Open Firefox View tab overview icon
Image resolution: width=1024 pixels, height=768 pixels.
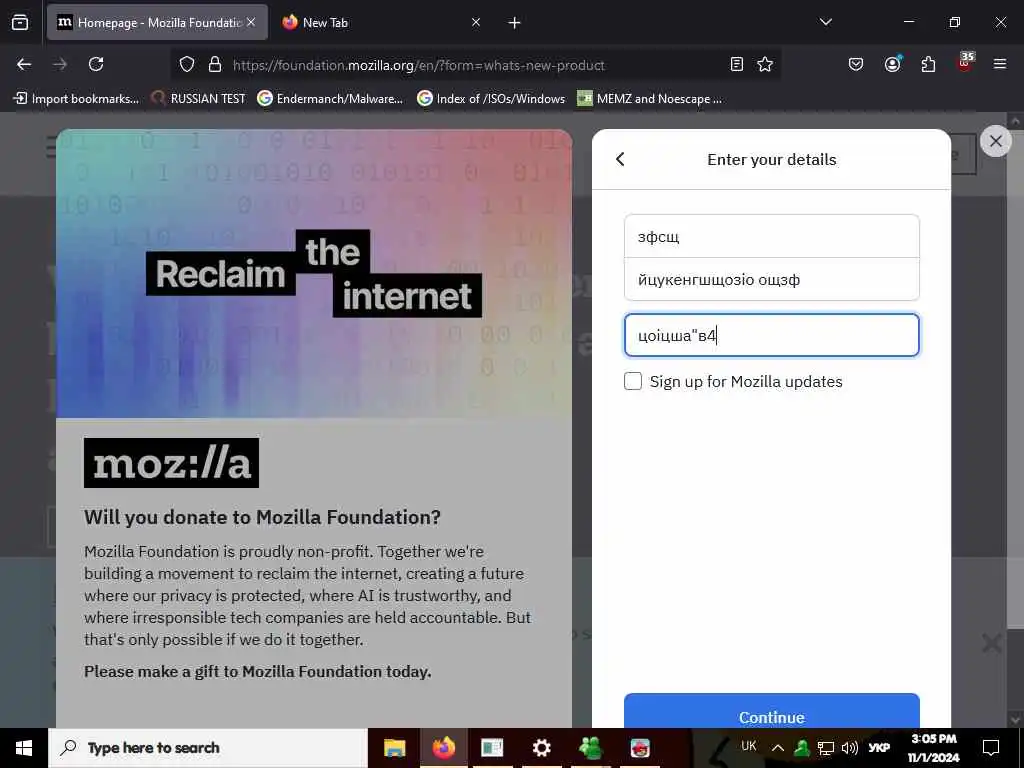tap(20, 22)
